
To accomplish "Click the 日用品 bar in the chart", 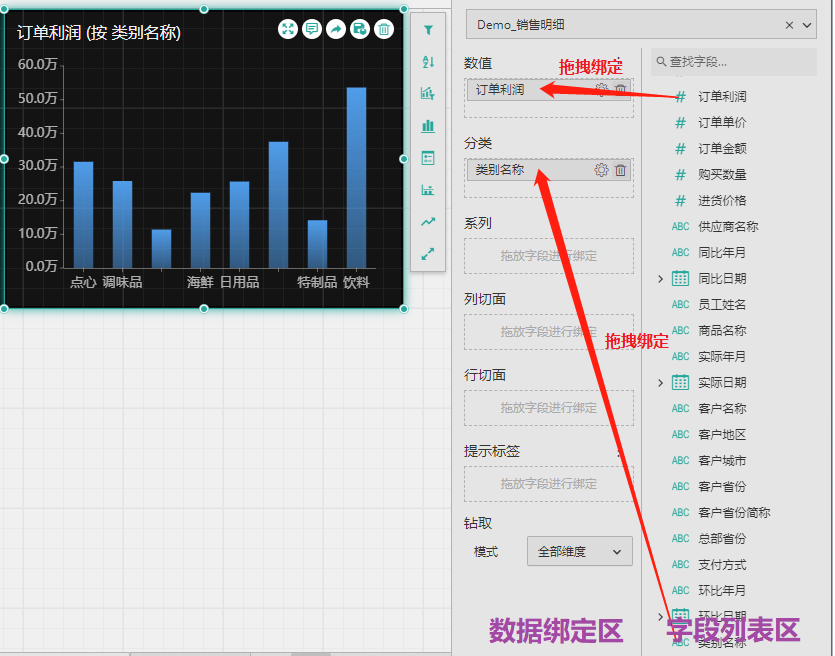I will click(x=239, y=225).
